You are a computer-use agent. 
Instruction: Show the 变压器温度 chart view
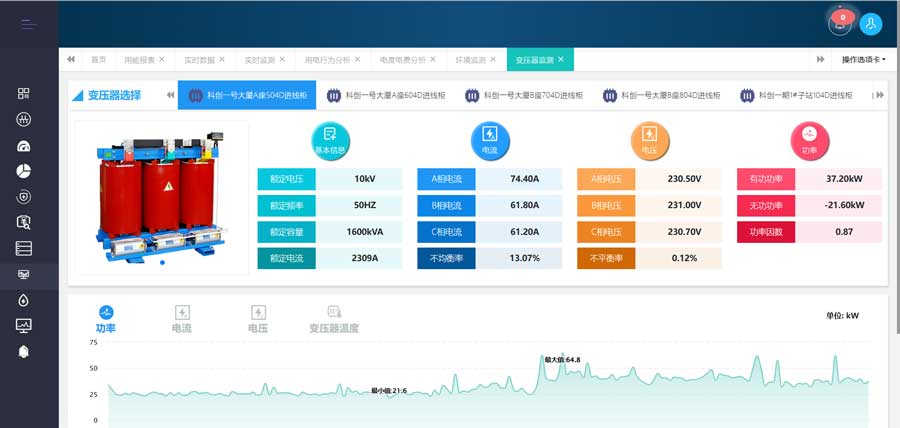tap(334, 318)
